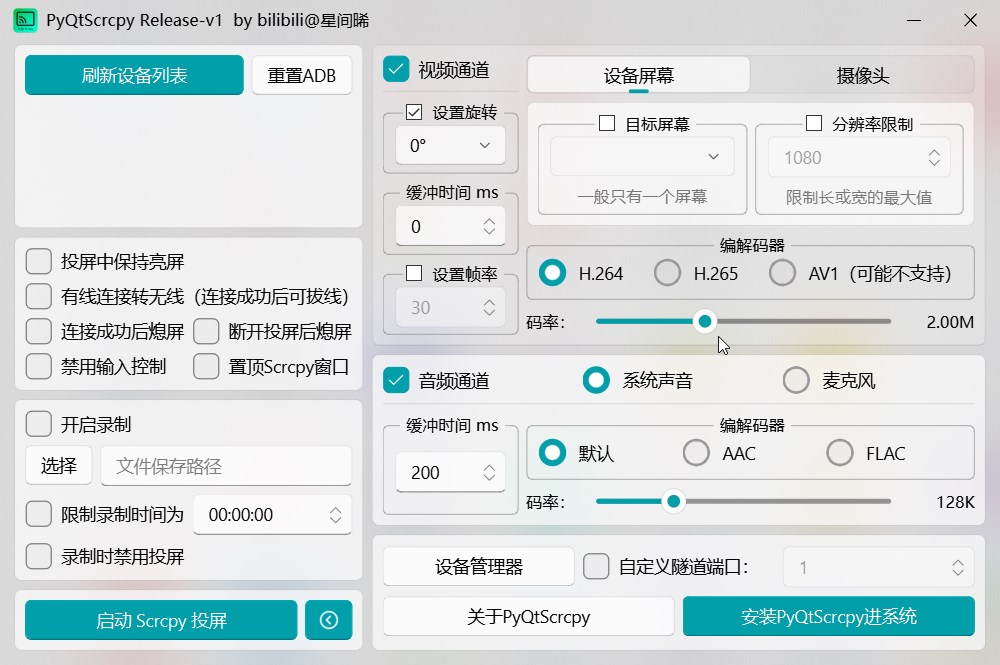Click the 文件保存路径 input field

(x=226, y=466)
